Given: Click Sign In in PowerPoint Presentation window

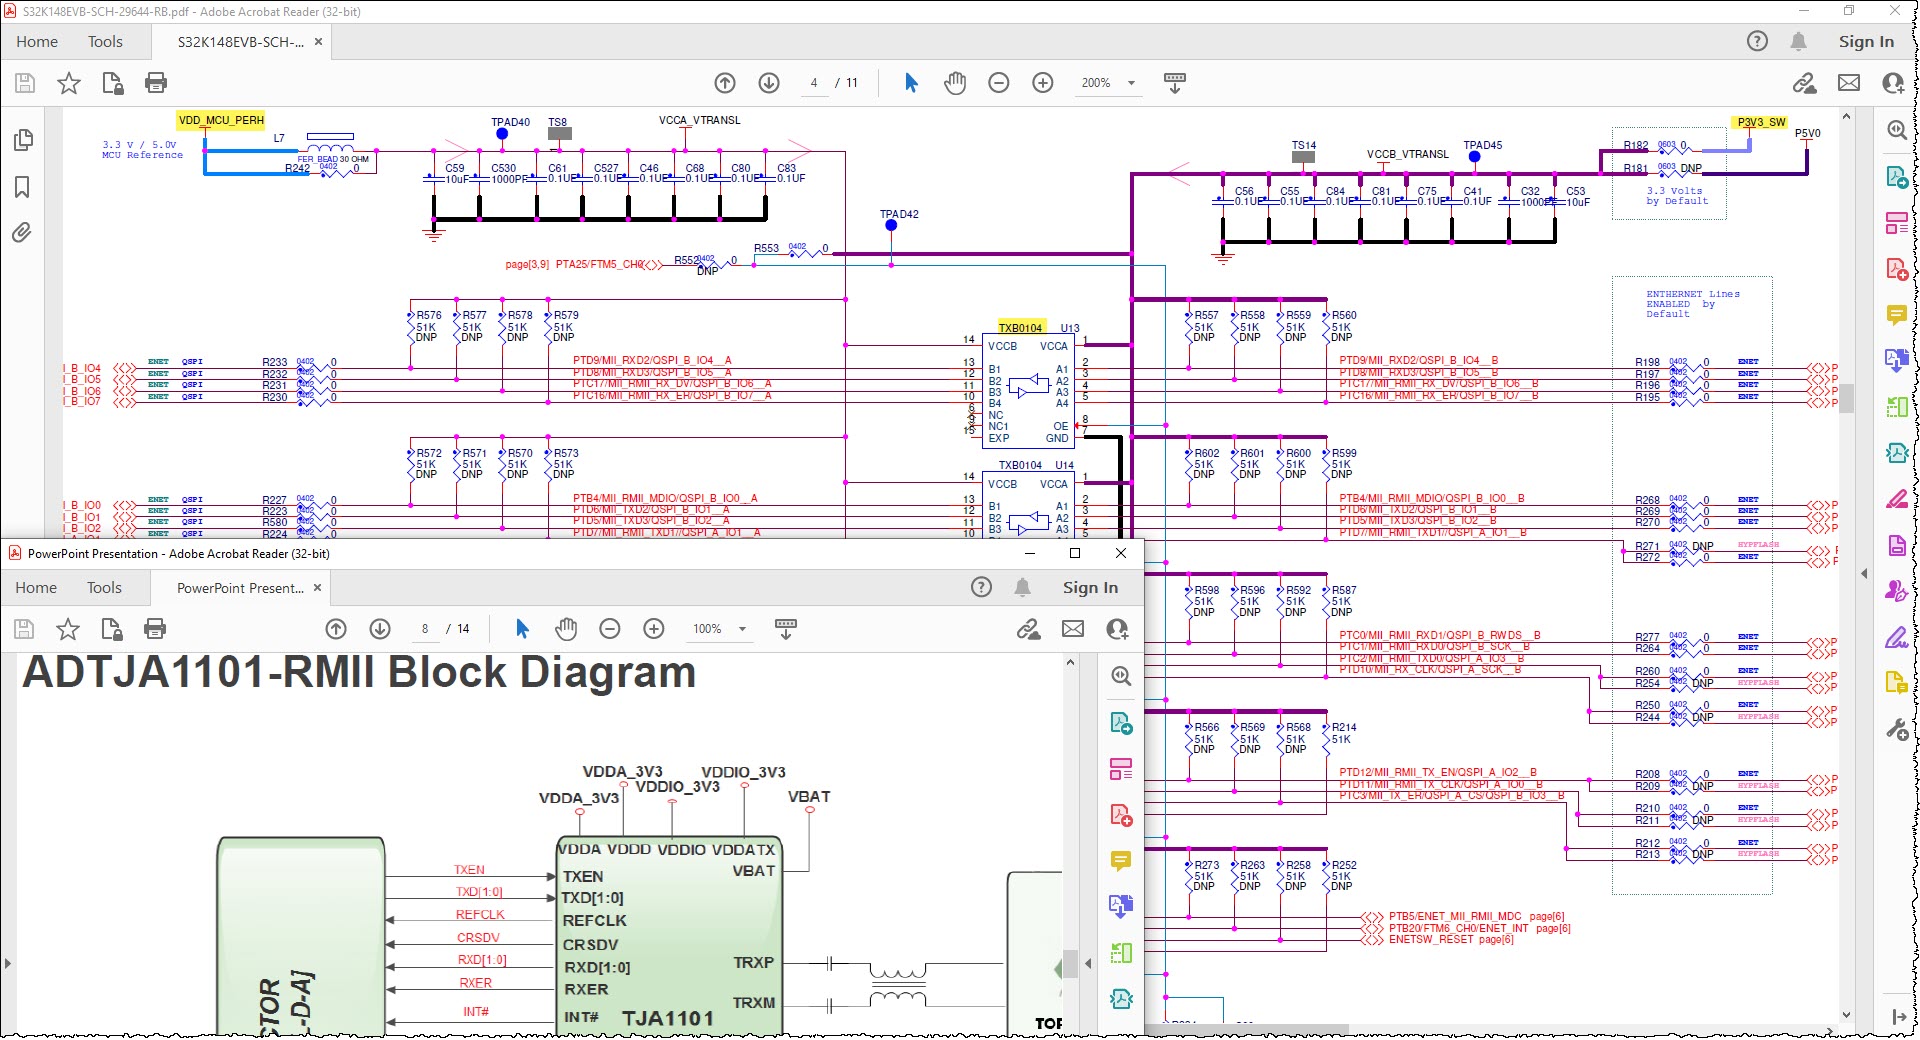Looking at the screenshot, I should (1089, 588).
